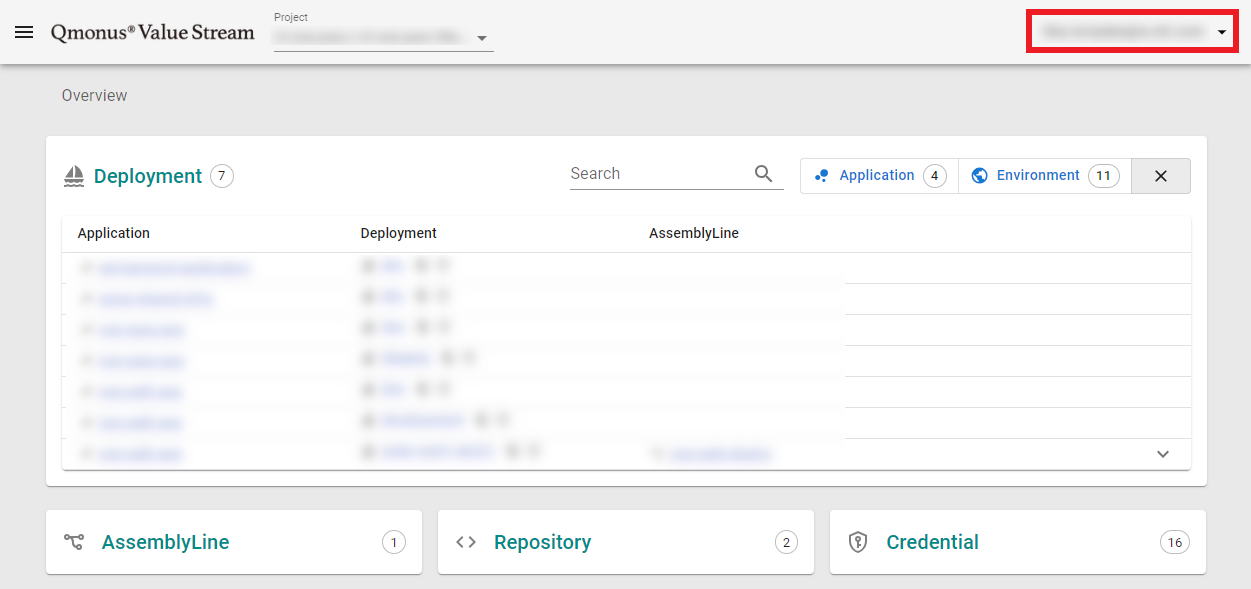Click the AssemblyLine pipeline icon
Image resolution: width=1251 pixels, height=589 pixels.
[x=74, y=542]
